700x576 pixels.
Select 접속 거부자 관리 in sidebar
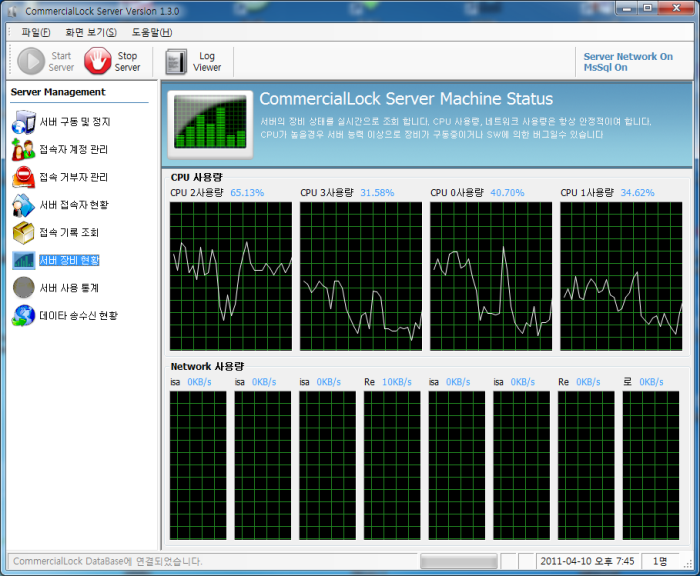point(74,177)
